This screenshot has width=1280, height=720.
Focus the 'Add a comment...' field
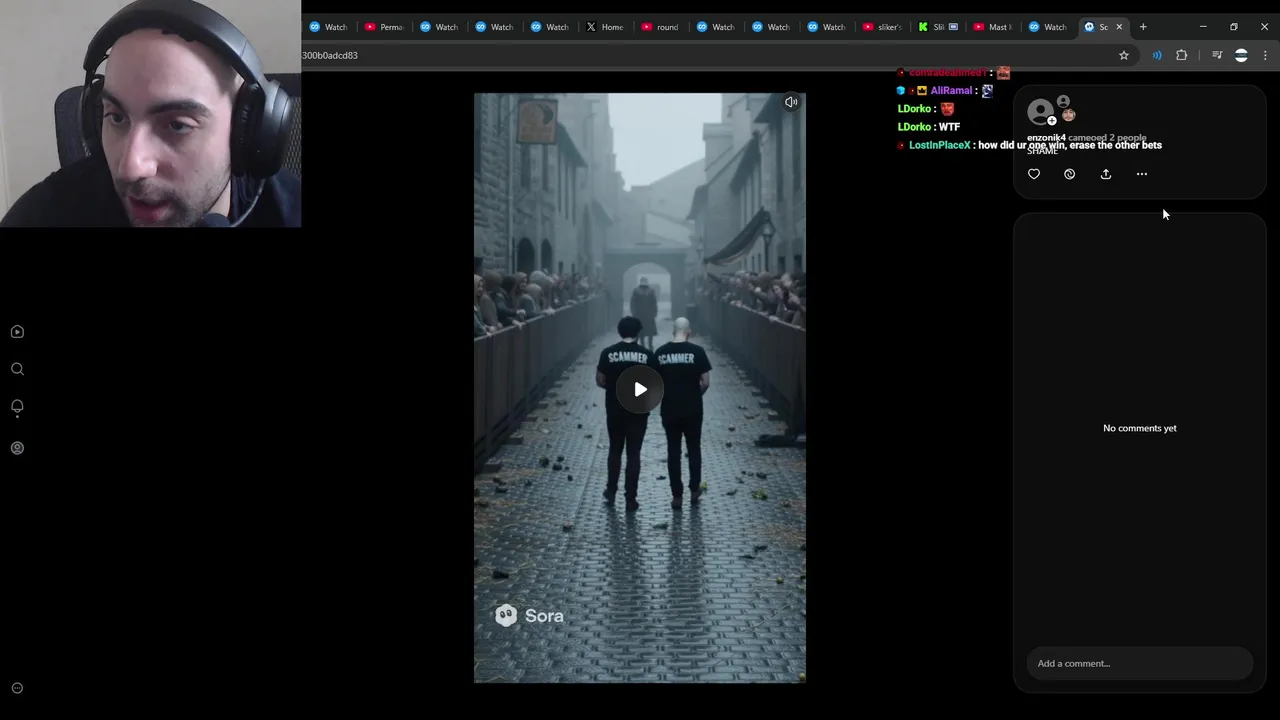point(1139,663)
